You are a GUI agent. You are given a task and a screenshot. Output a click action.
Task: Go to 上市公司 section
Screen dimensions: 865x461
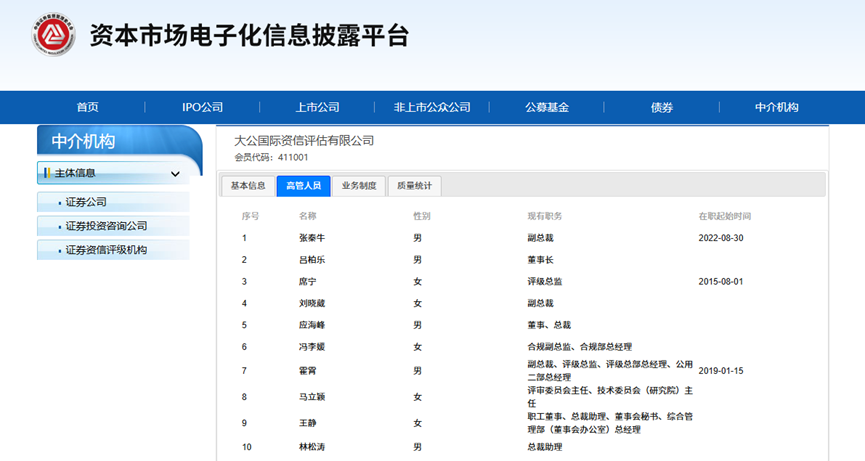point(317,108)
